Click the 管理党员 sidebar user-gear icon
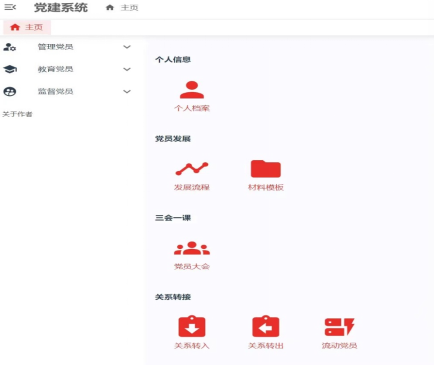Viewport: 434px width, 365px height. [x=10, y=47]
